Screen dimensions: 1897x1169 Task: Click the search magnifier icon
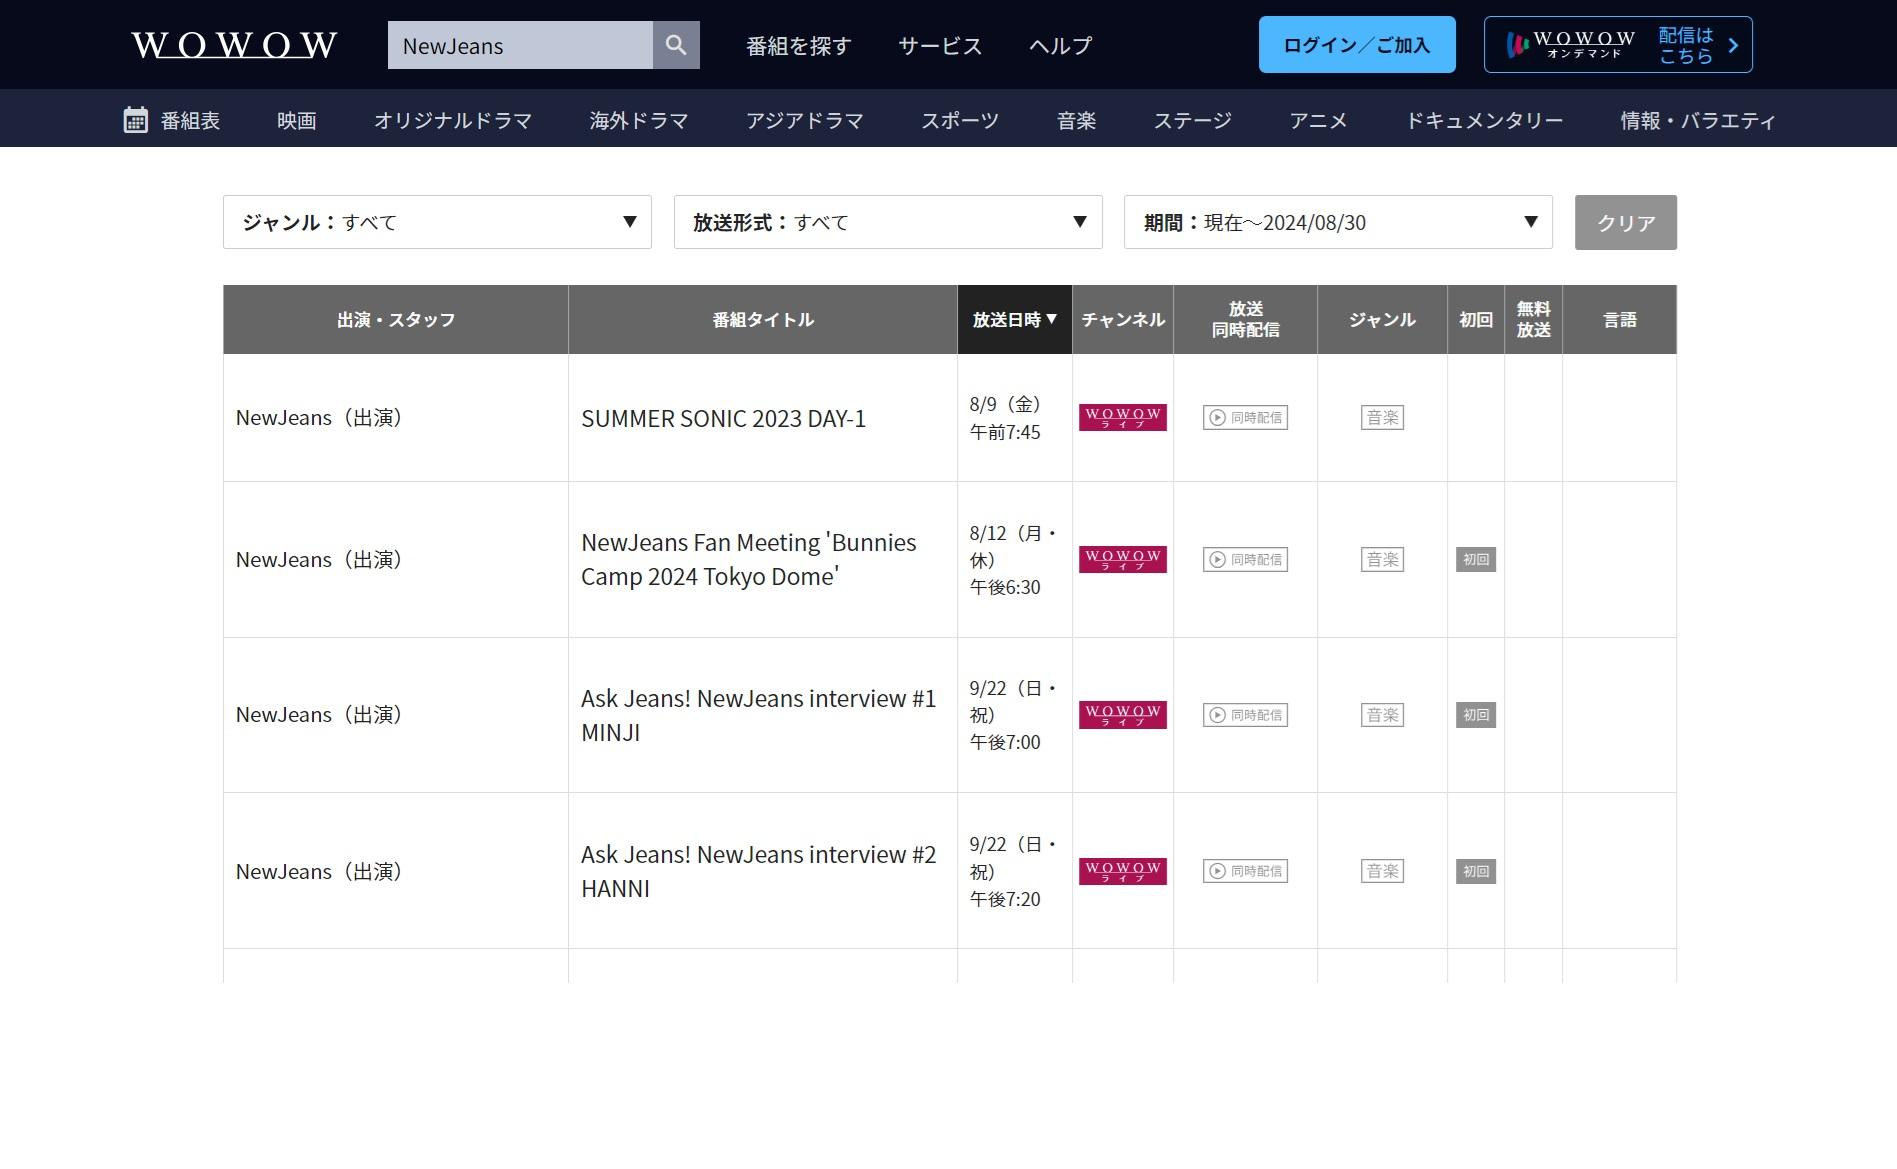(676, 45)
